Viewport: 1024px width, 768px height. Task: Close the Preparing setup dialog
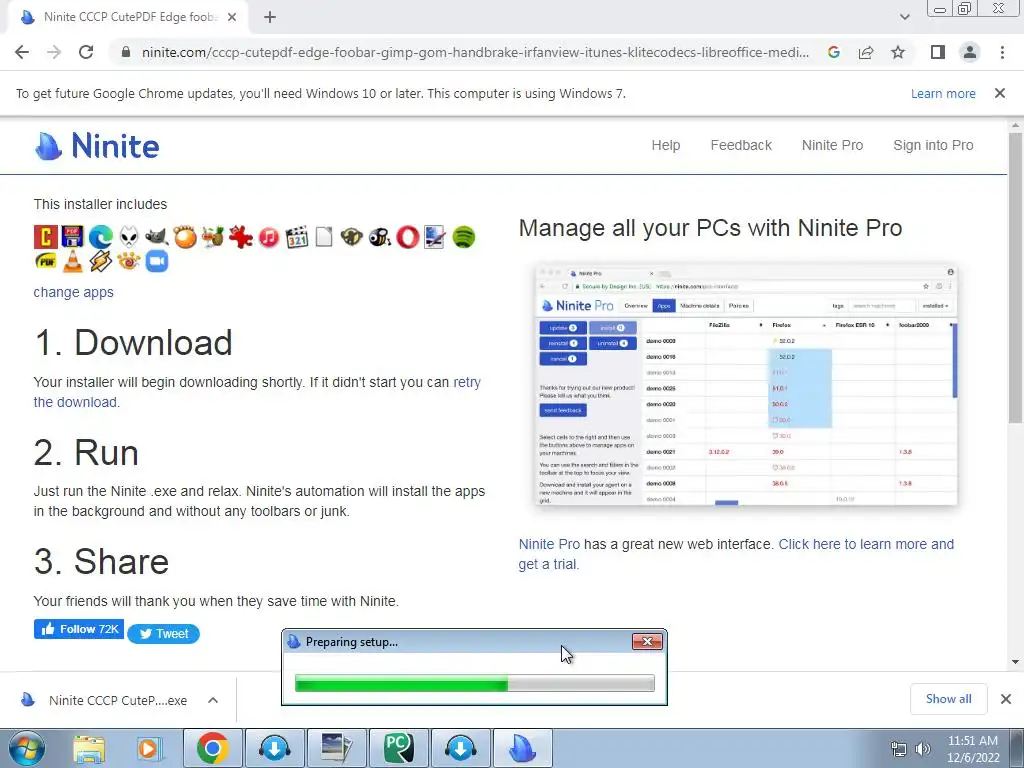(647, 641)
